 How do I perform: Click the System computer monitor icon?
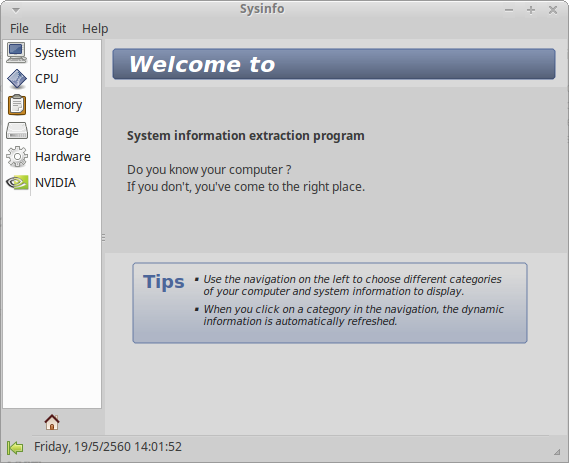pos(17,53)
